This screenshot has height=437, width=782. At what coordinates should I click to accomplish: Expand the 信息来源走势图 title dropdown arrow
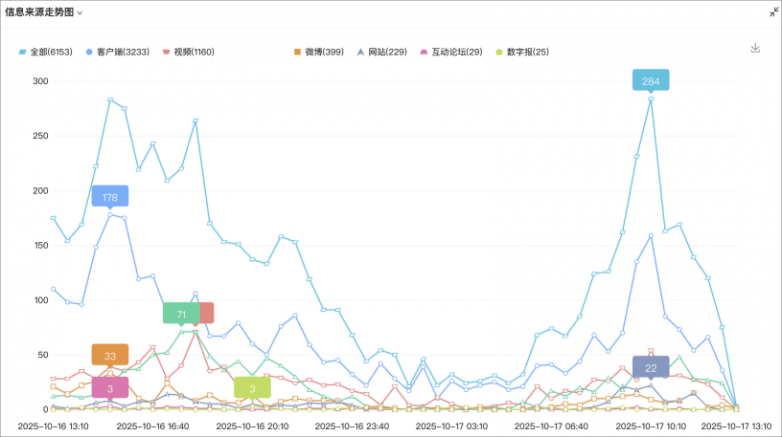click(80, 13)
